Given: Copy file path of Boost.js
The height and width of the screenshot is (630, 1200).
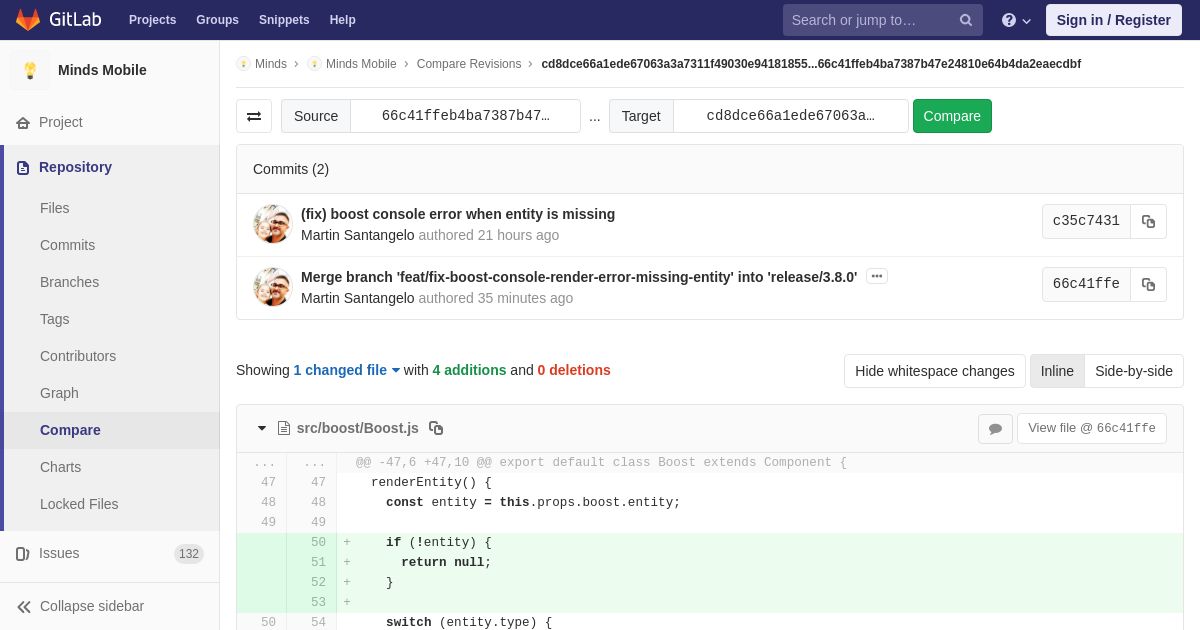Looking at the screenshot, I should [x=436, y=428].
